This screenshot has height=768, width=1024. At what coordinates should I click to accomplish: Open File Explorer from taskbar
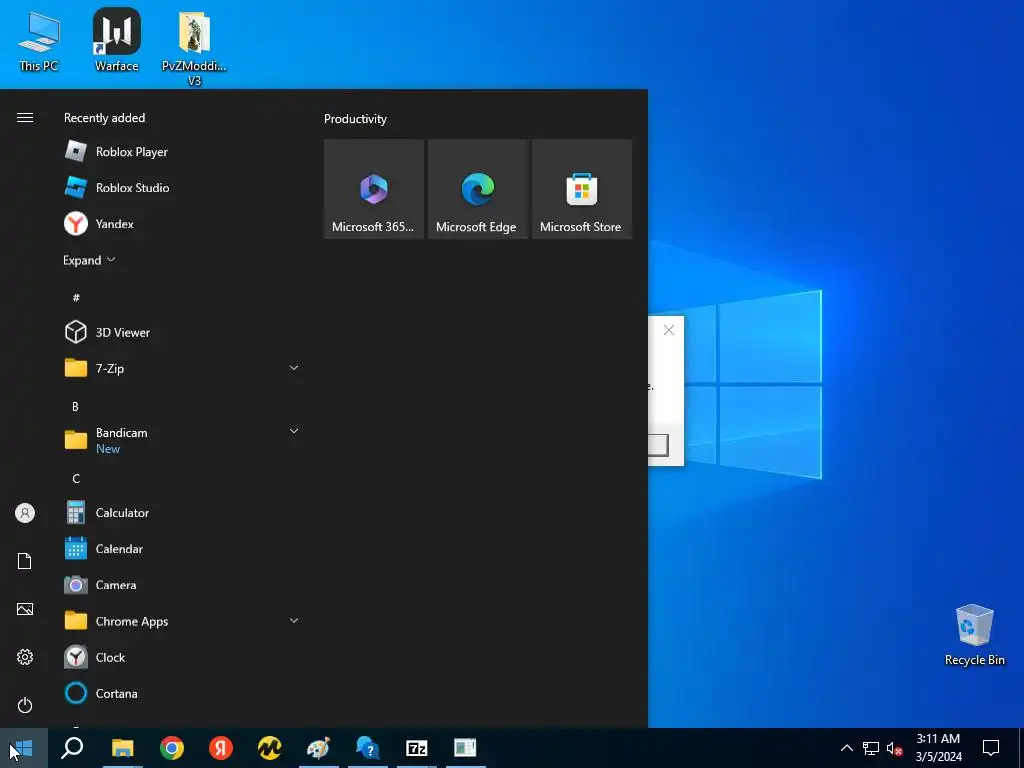(x=123, y=748)
